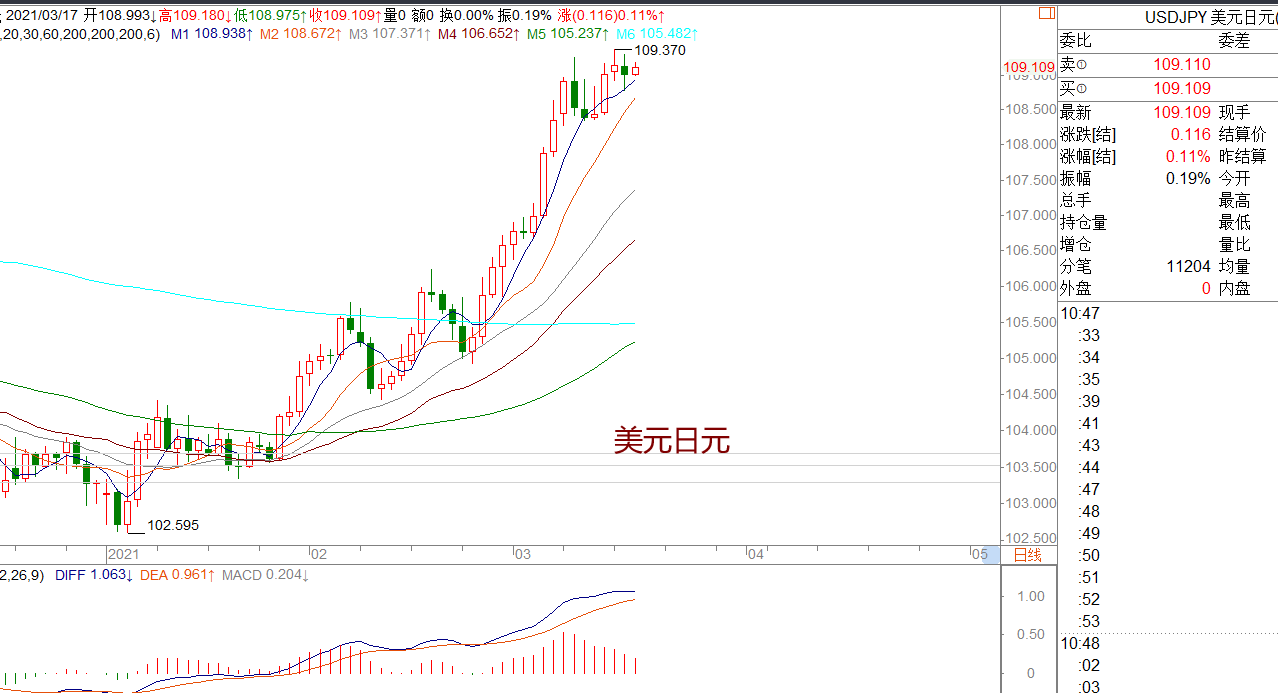This screenshot has width=1278, height=693.
Task: Click the 持仓量 label
Action: (1084, 223)
